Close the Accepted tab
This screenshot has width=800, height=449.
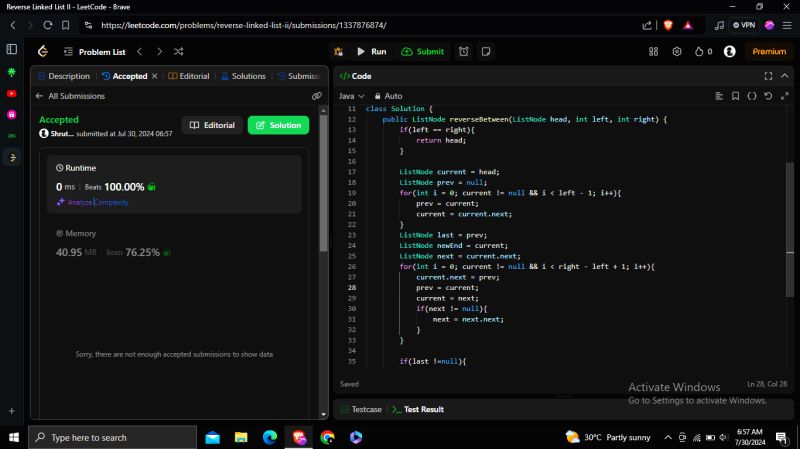coord(155,76)
